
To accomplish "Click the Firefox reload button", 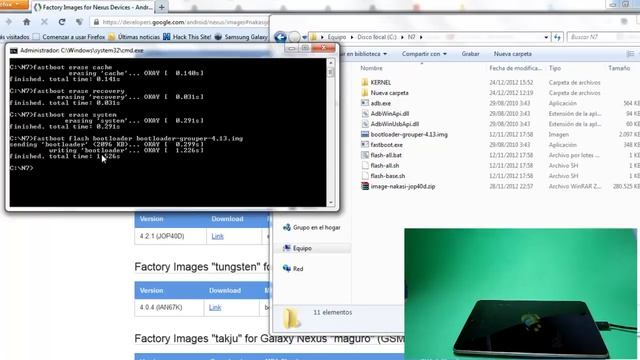I will 62,22.
